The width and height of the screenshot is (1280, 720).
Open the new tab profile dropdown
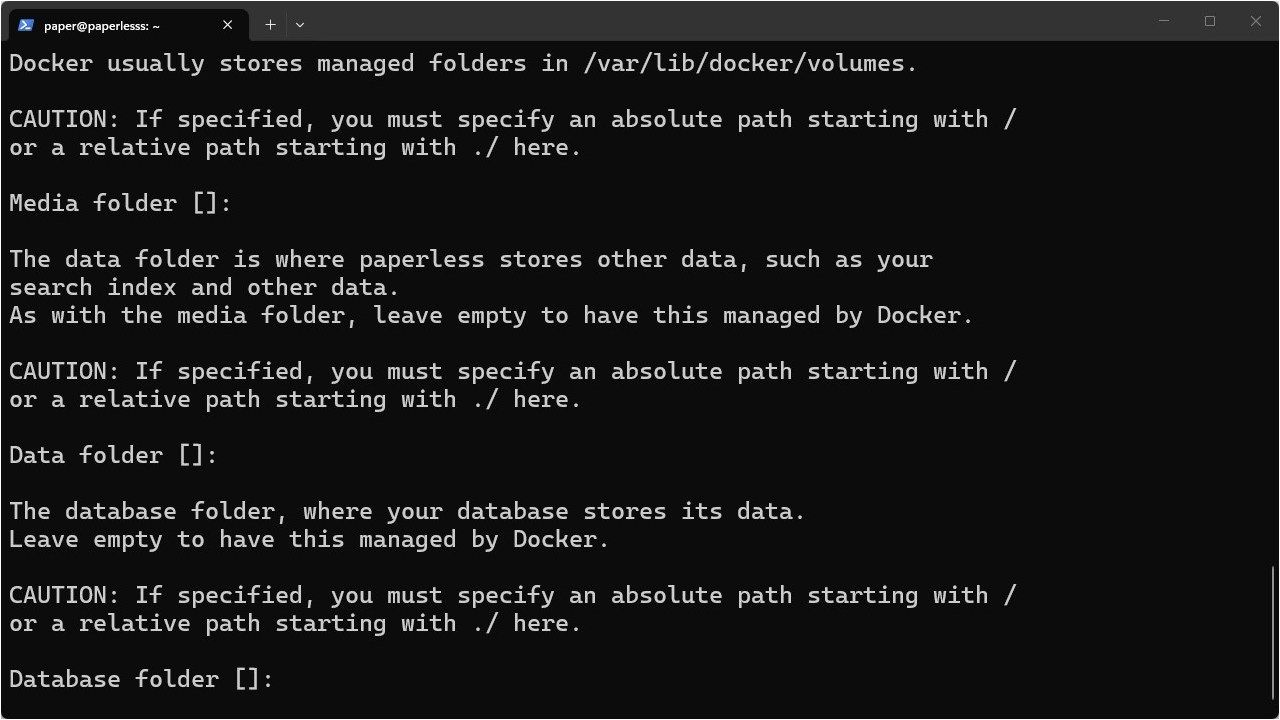click(x=300, y=24)
